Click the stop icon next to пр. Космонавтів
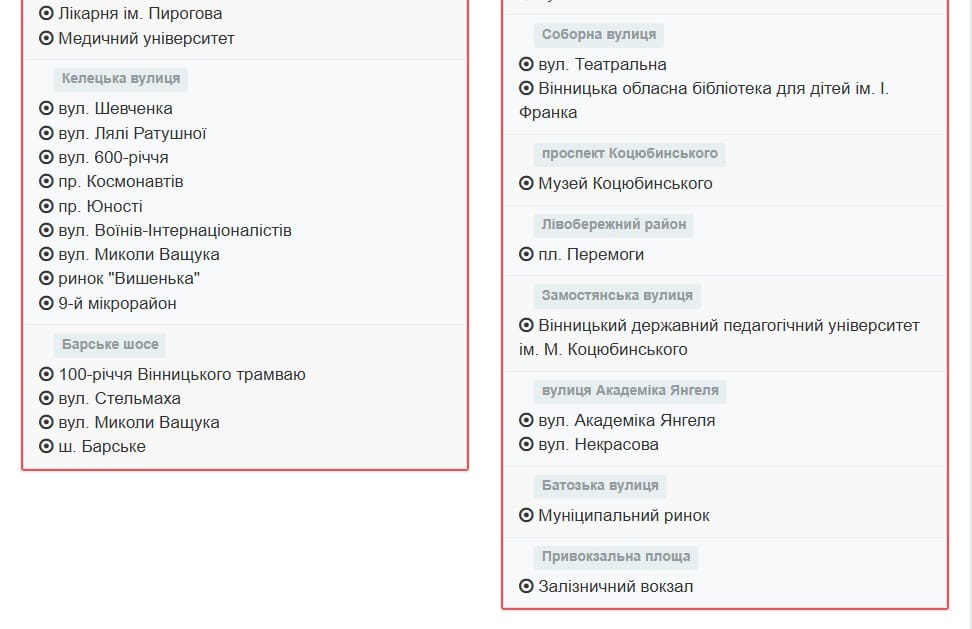This screenshot has width=972, height=629. tap(46, 182)
